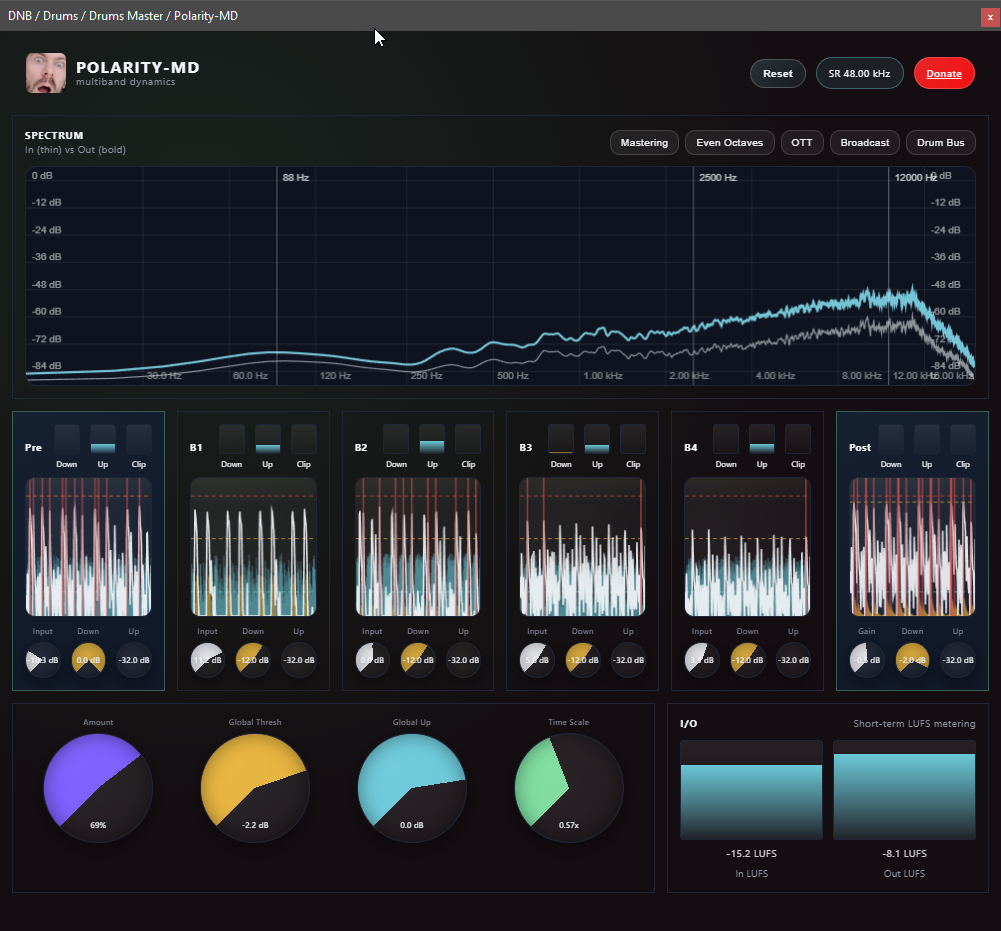The width and height of the screenshot is (1001, 931).
Task: Click the SR 48.00 kHz indicator
Action: pyautogui.click(x=859, y=73)
